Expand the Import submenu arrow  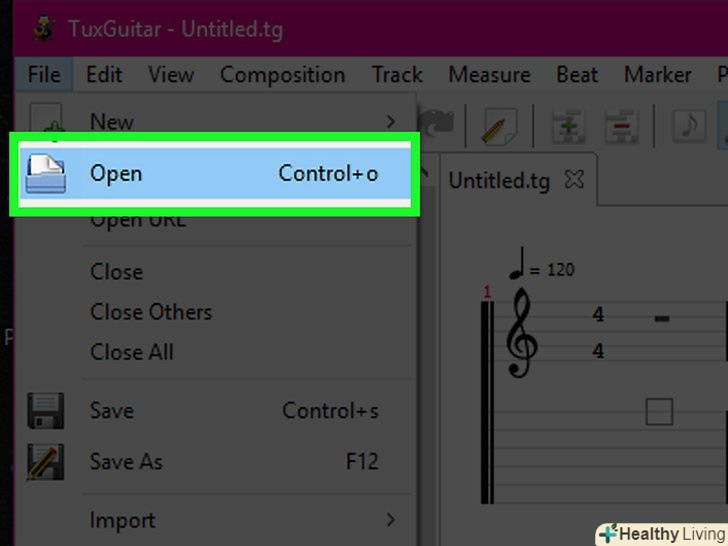click(391, 520)
